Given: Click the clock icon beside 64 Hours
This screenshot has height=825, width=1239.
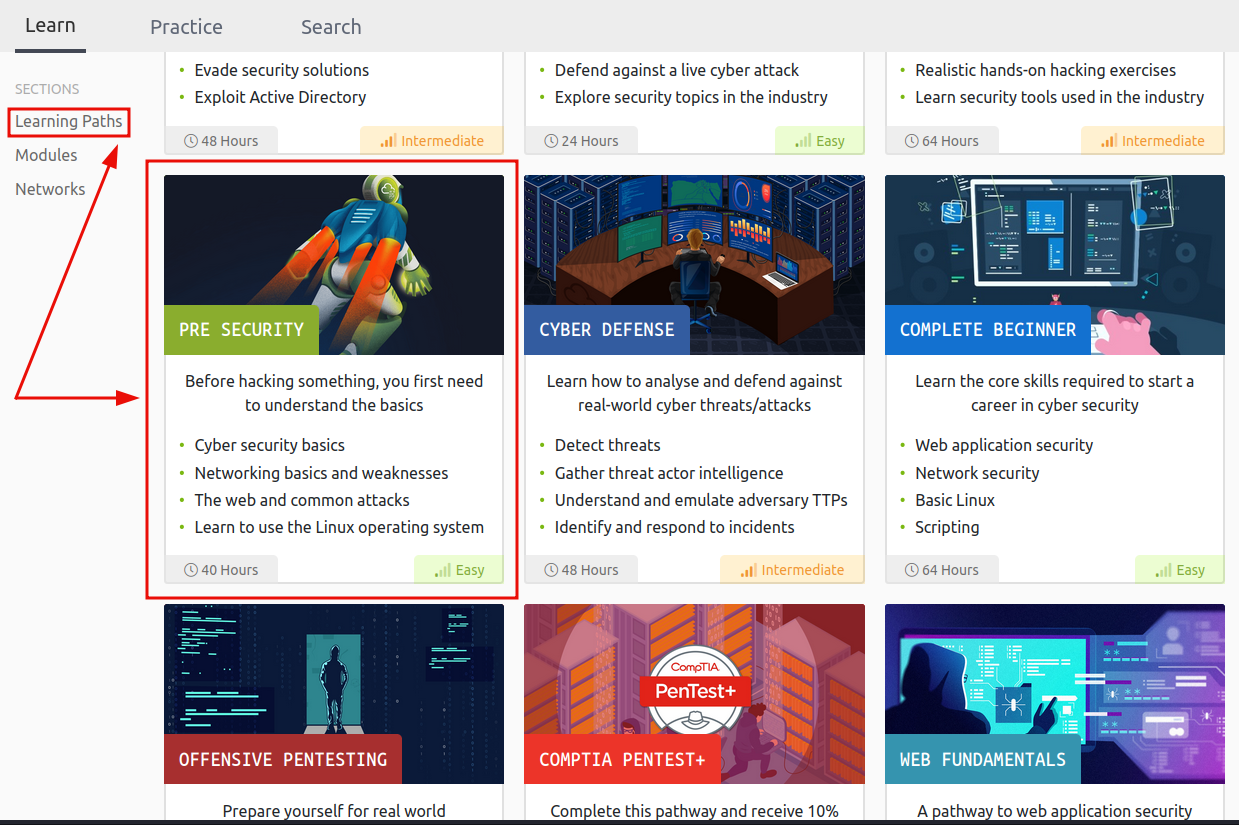Looking at the screenshot, I should tap(911, 569).
